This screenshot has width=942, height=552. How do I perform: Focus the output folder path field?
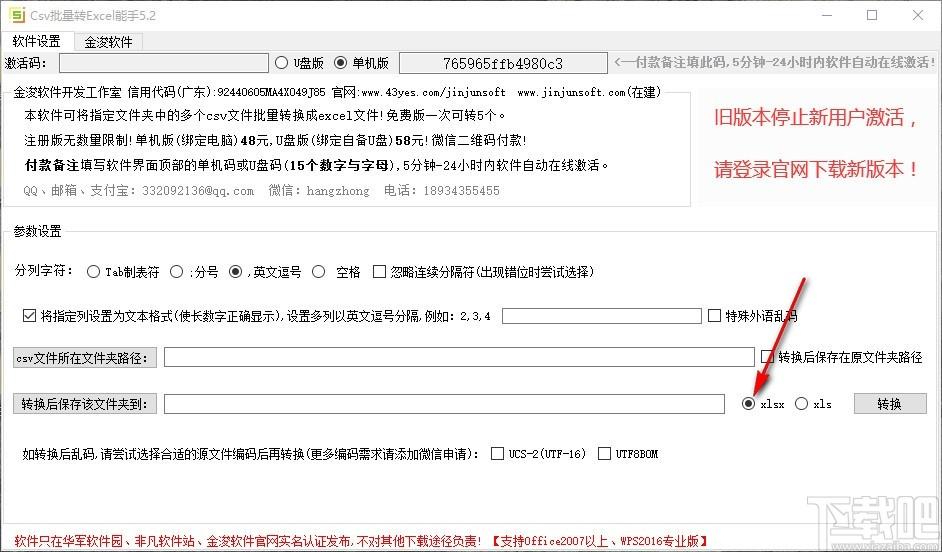click(x=444, y=404)
